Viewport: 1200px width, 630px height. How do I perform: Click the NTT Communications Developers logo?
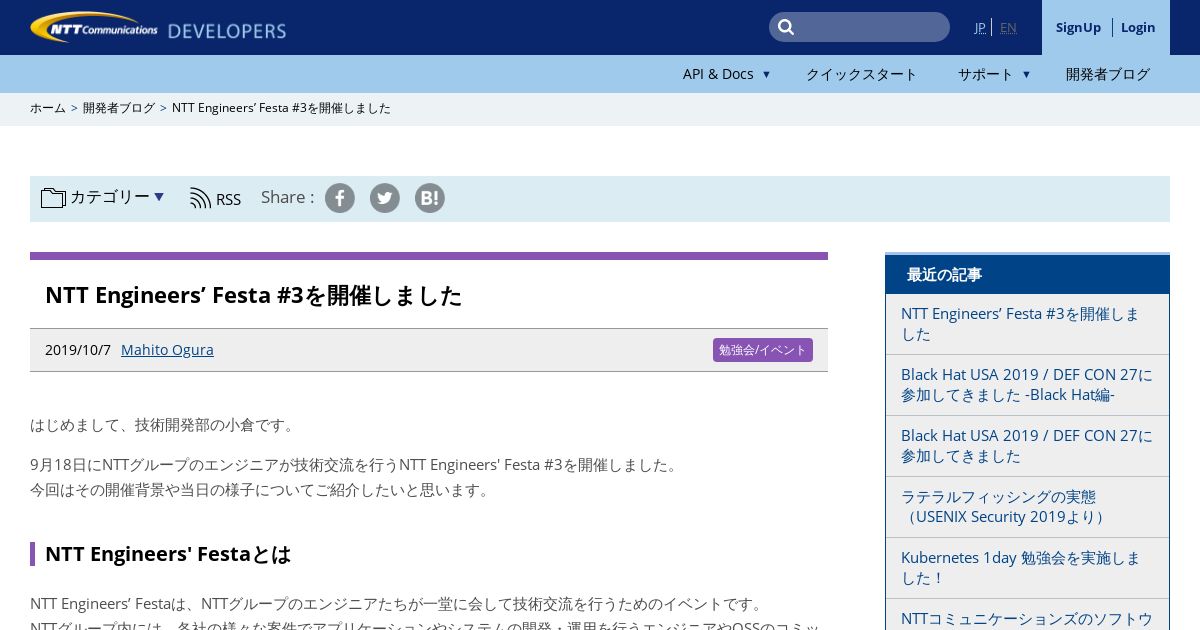[x=158, y=28]
